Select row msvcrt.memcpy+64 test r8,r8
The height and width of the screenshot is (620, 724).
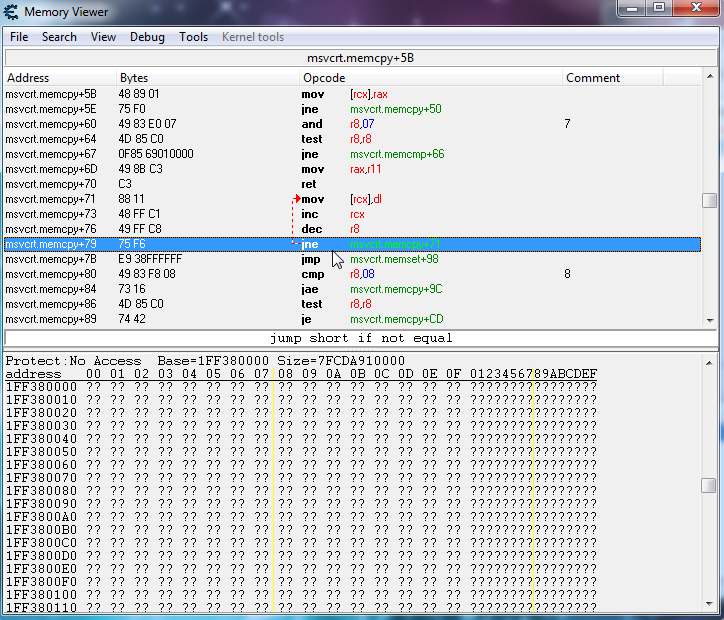point(352,139)
